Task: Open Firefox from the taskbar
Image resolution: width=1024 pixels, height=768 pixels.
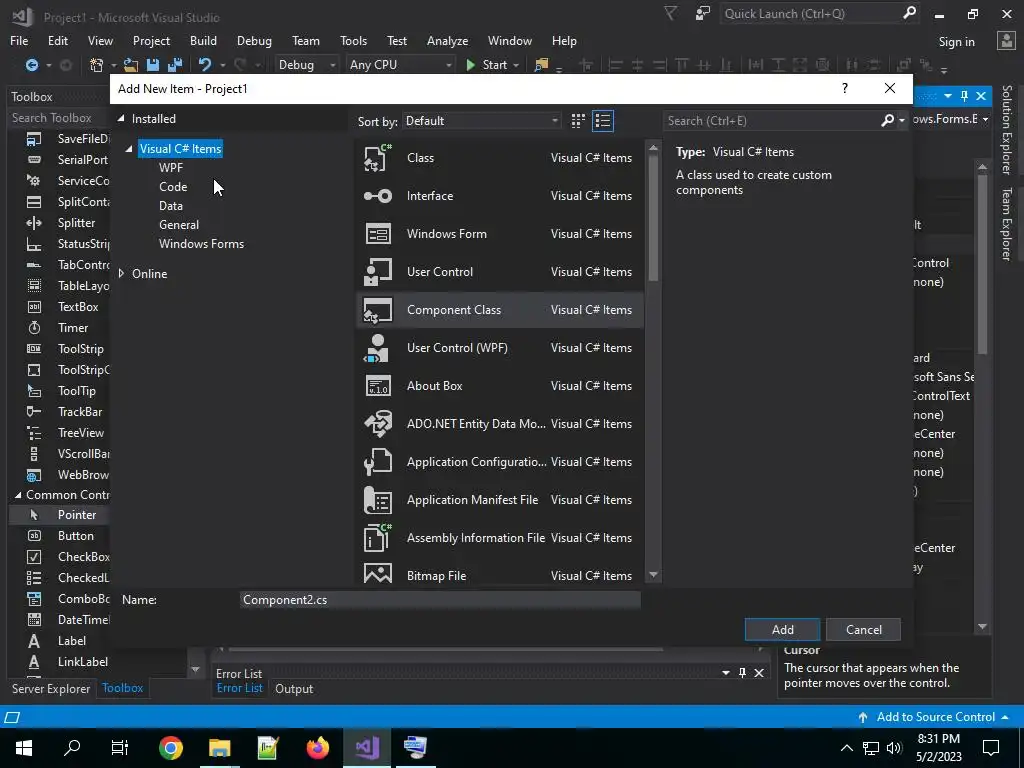Action: [x=317, y=748]
